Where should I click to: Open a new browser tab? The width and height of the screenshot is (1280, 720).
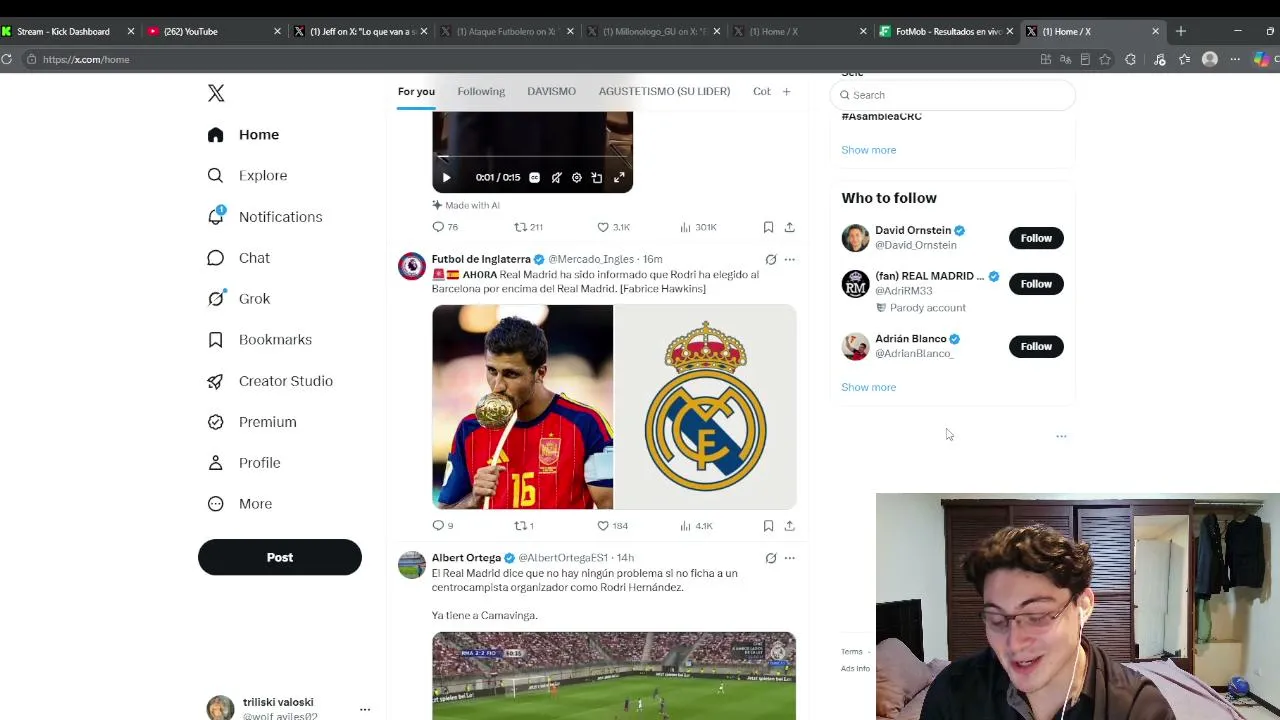tap(1181, 31)
